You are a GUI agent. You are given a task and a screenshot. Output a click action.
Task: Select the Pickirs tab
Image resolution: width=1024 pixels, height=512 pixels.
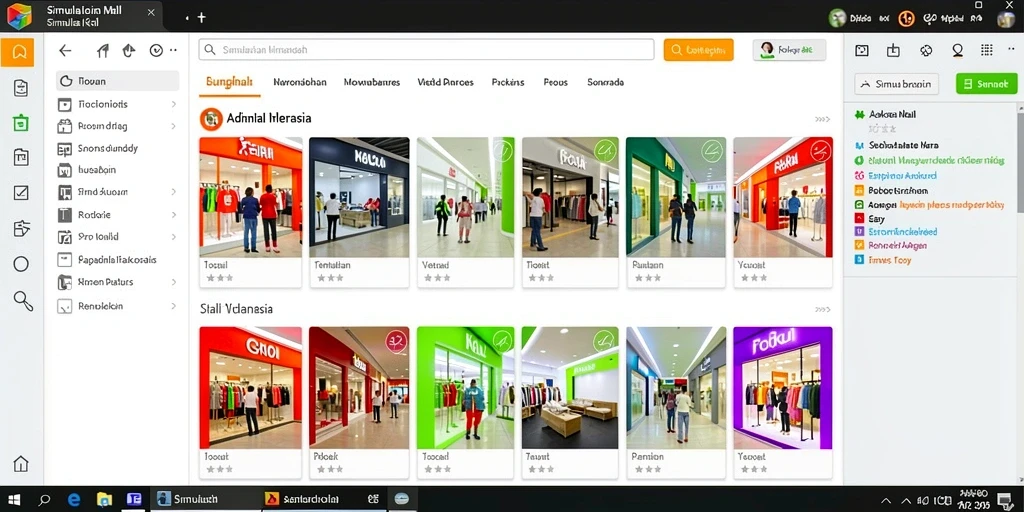pyautogui.click(x=508, y=82)
